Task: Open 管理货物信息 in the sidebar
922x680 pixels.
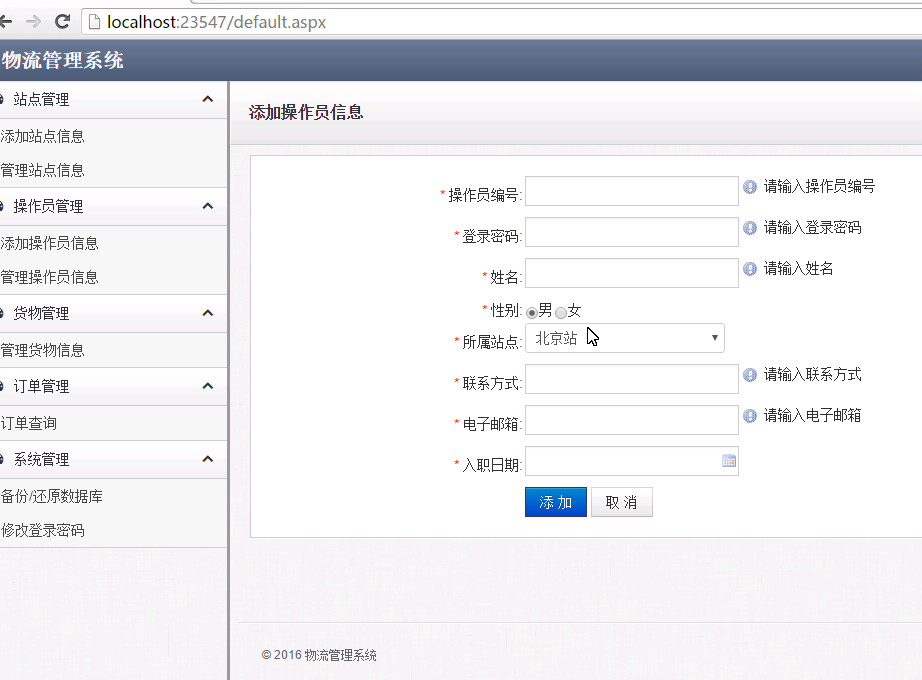Action: [x=42, y=351]
